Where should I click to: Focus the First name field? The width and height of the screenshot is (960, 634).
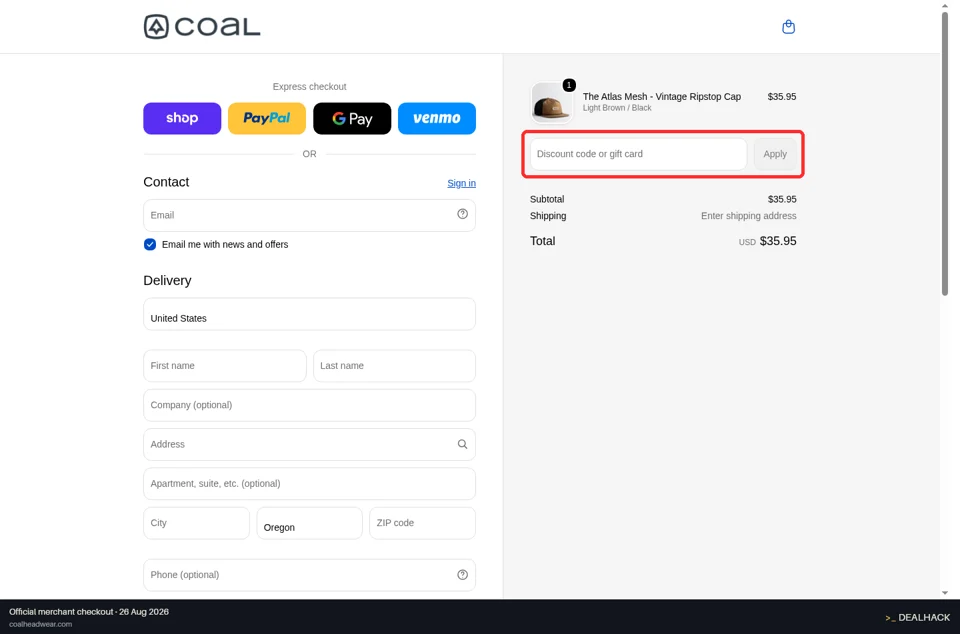pyautogui.click(x=225, y=366)
